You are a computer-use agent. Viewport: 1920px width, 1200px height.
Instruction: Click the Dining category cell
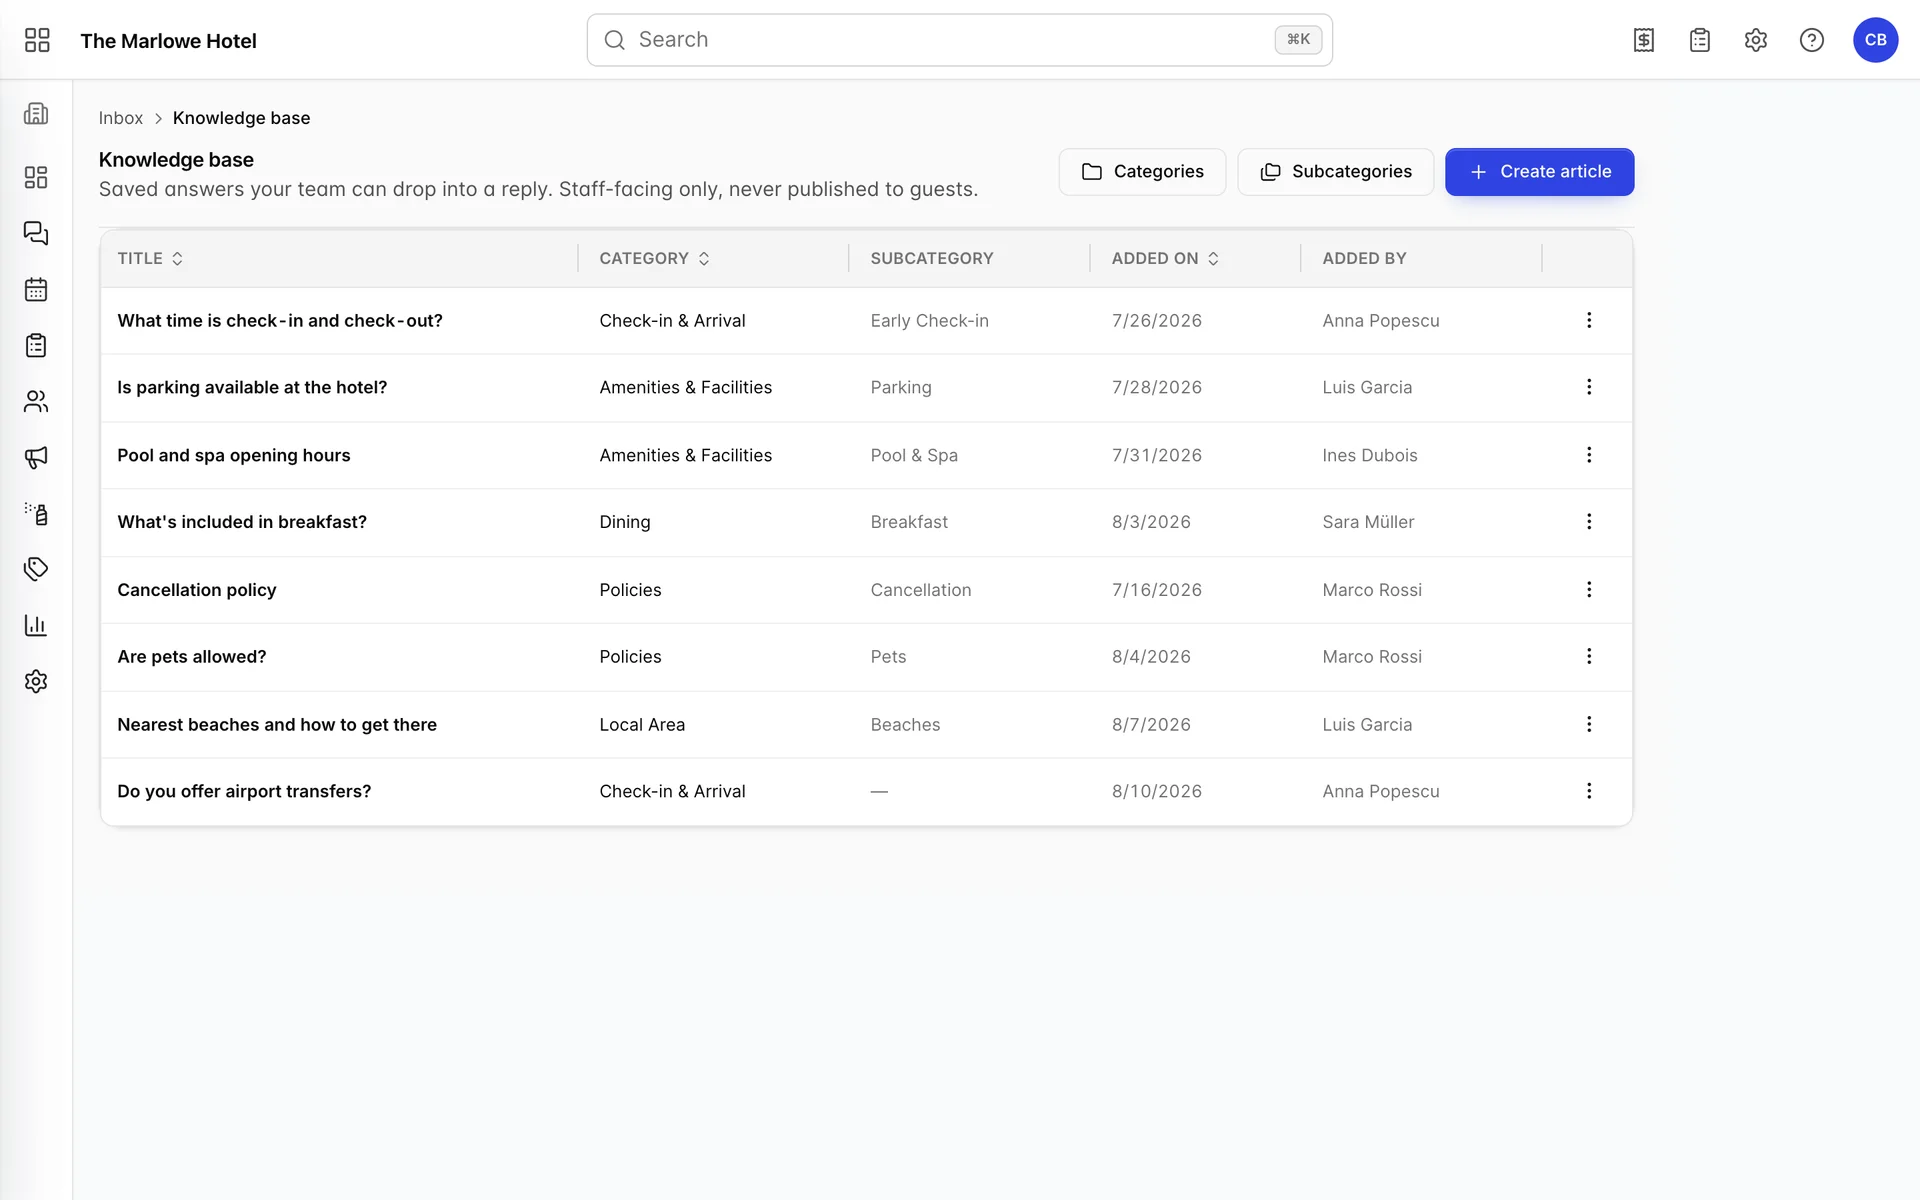point(625,522)
